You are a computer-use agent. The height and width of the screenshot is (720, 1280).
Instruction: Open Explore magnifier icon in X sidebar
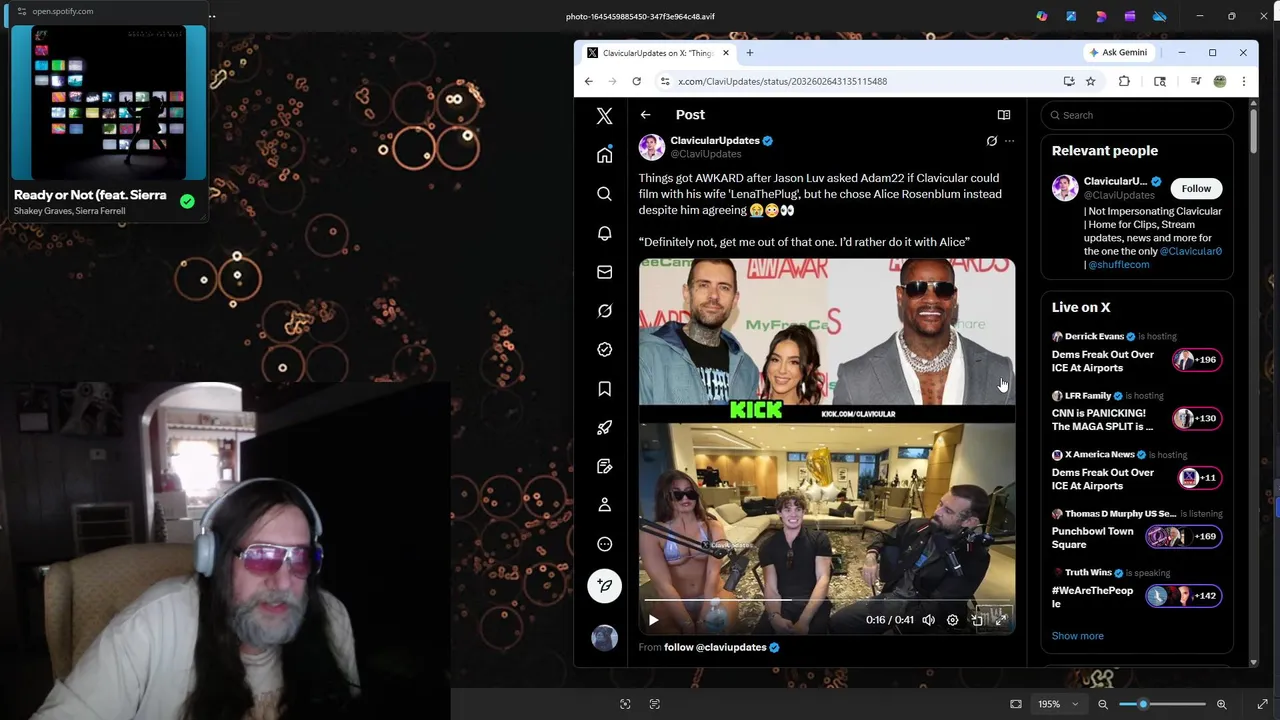(604, 194)
